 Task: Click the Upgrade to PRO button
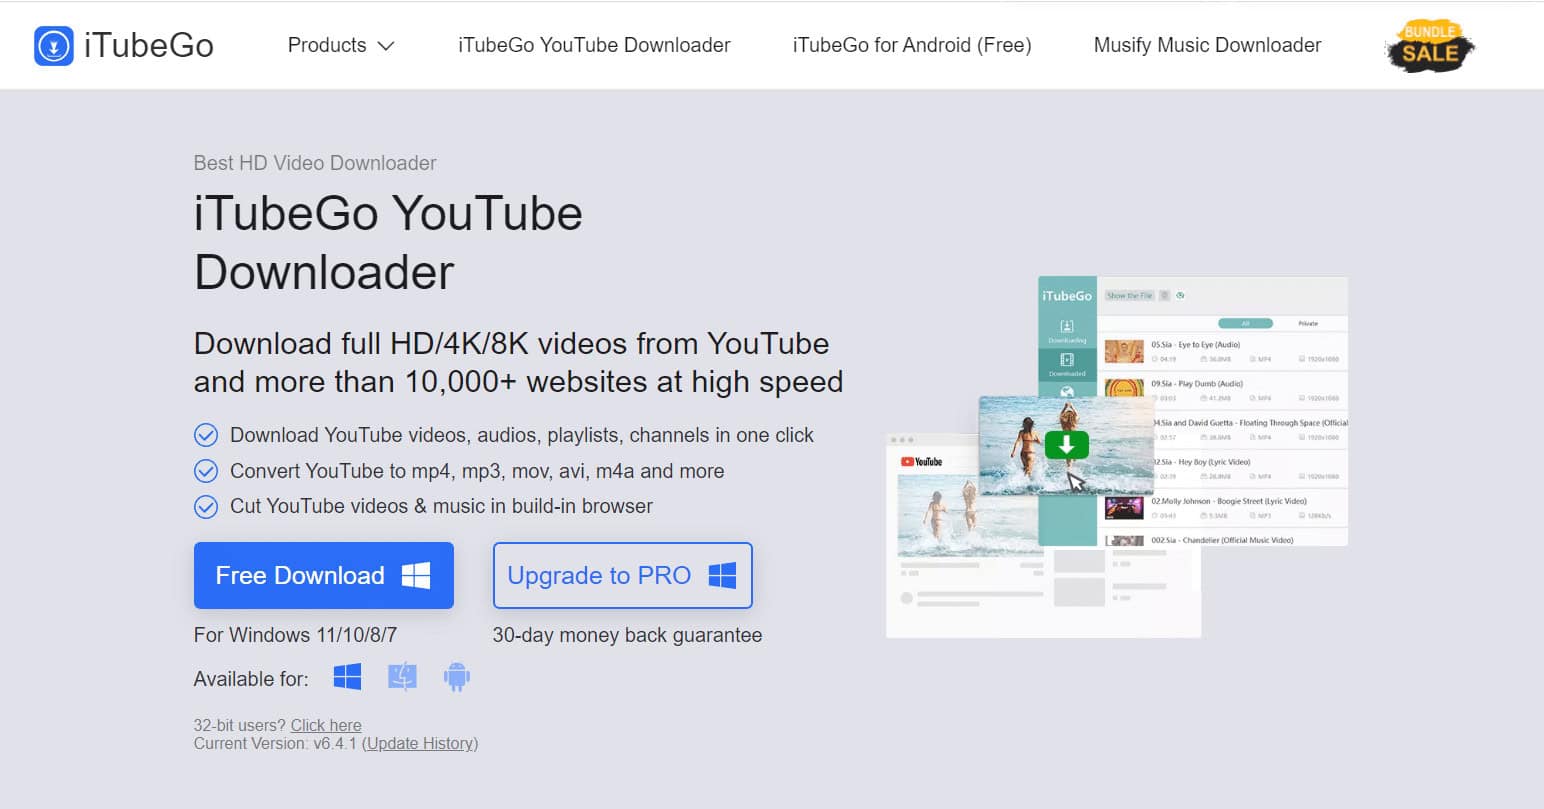coord(622,575)
